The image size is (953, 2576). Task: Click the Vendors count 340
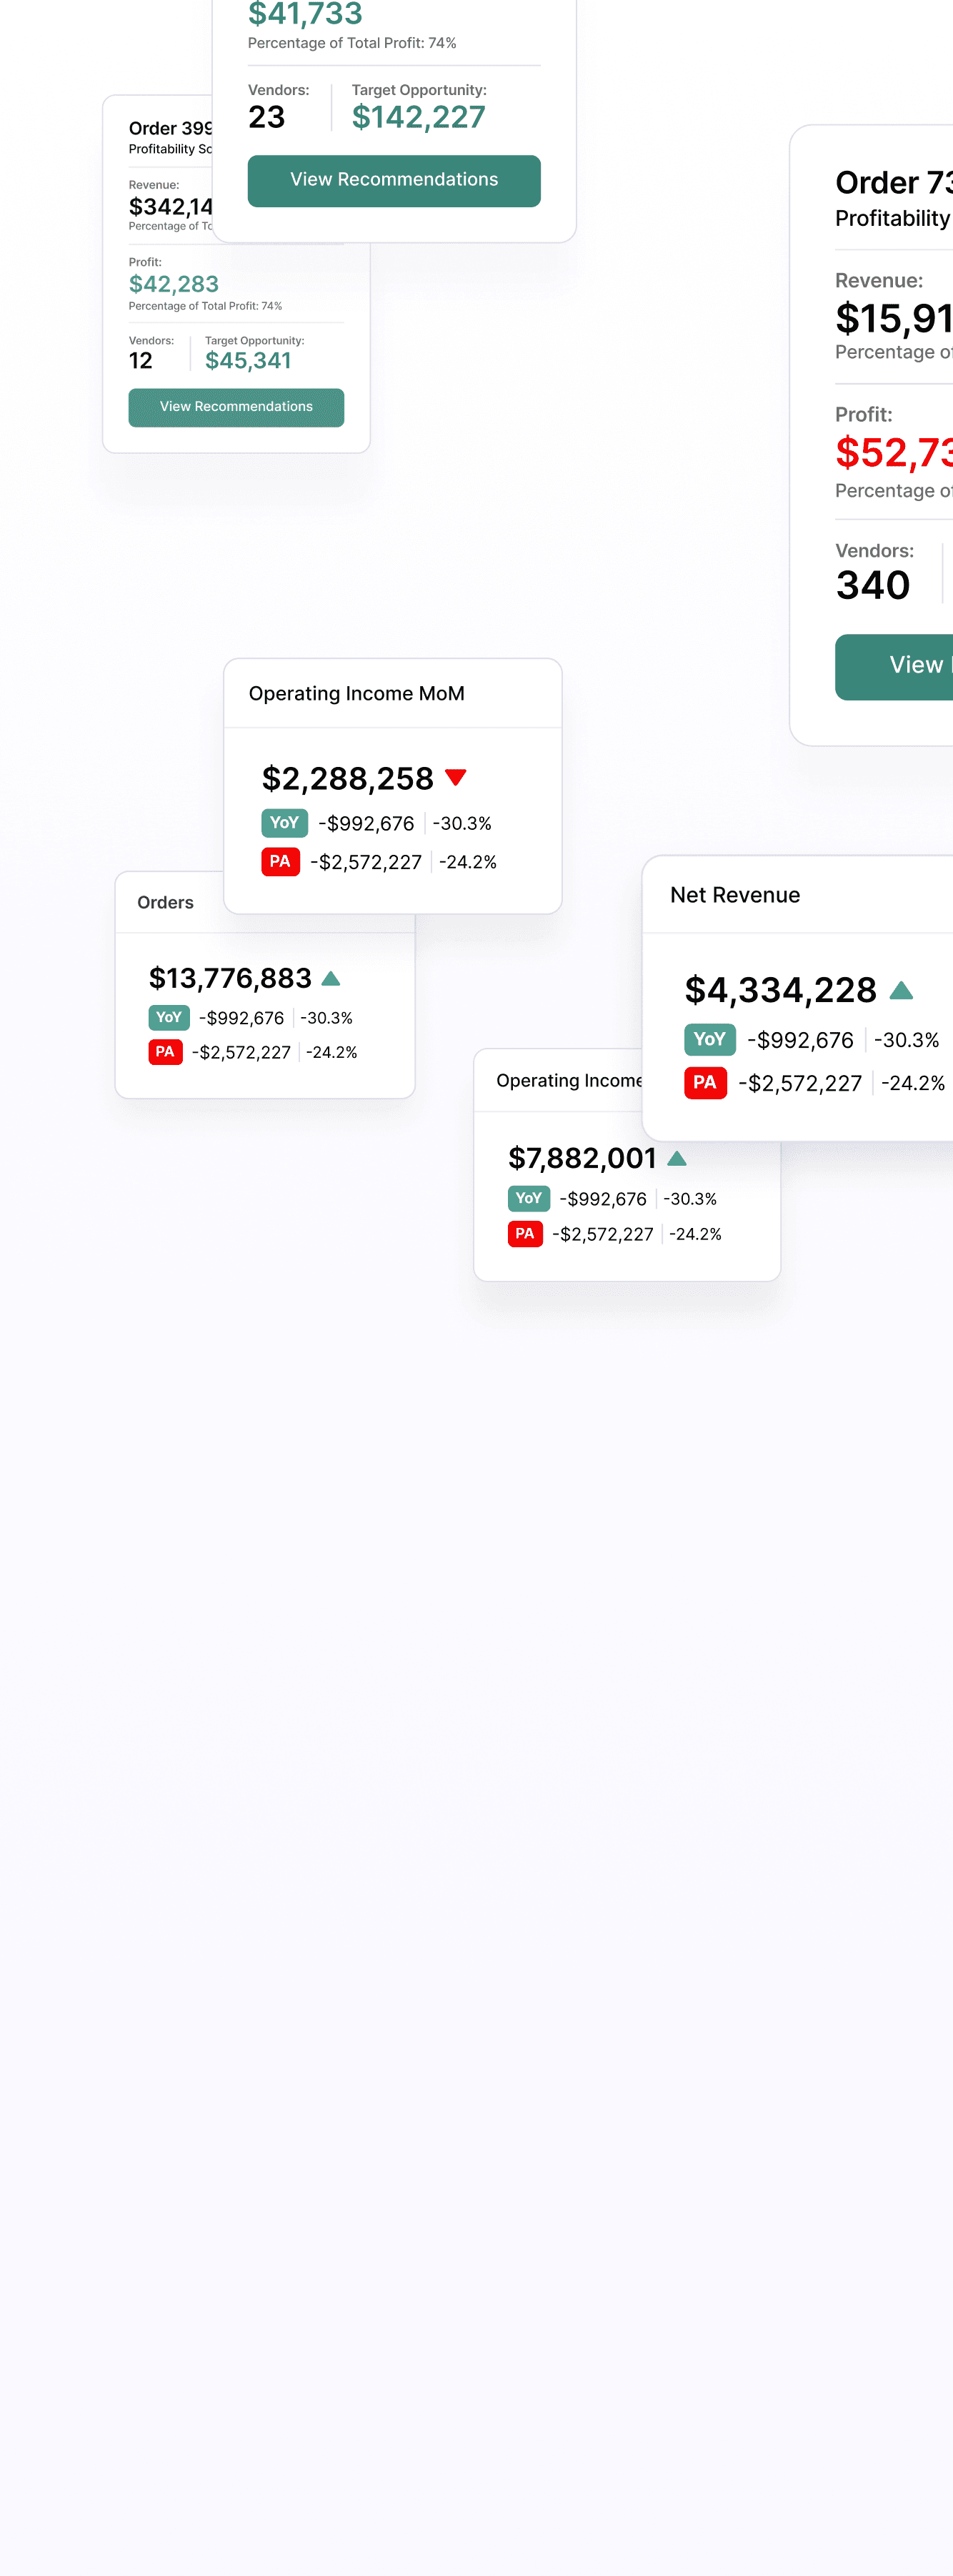click(x=873, y=585)
